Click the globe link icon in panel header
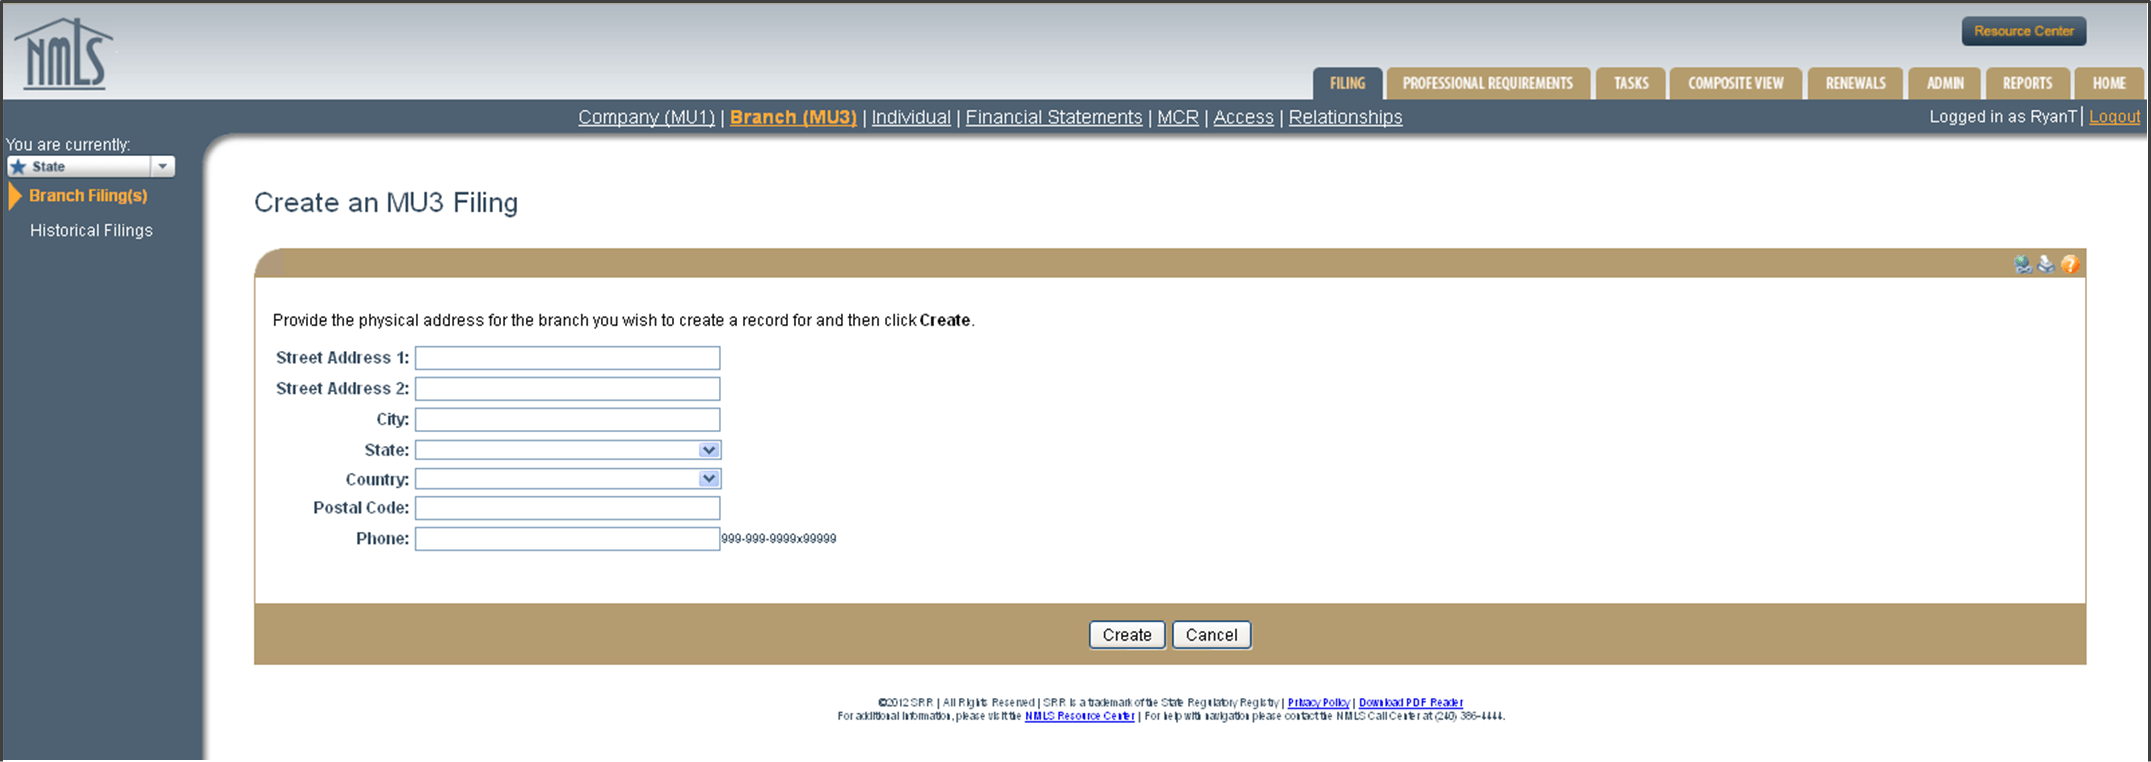The width and height of the screenshot is (2151, 762). [2022, 264]
